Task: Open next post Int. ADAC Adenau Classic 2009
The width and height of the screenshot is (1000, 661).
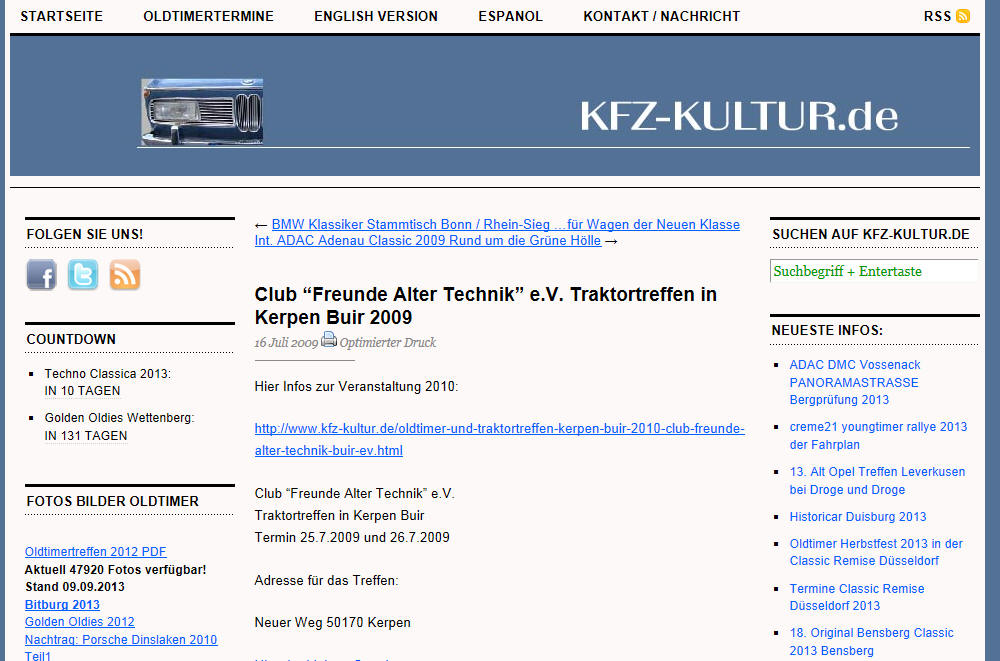Action: click(x=428, y=241)
